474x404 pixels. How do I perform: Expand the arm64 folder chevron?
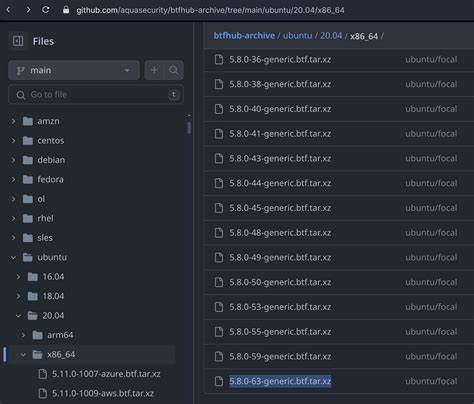point(23,335)
